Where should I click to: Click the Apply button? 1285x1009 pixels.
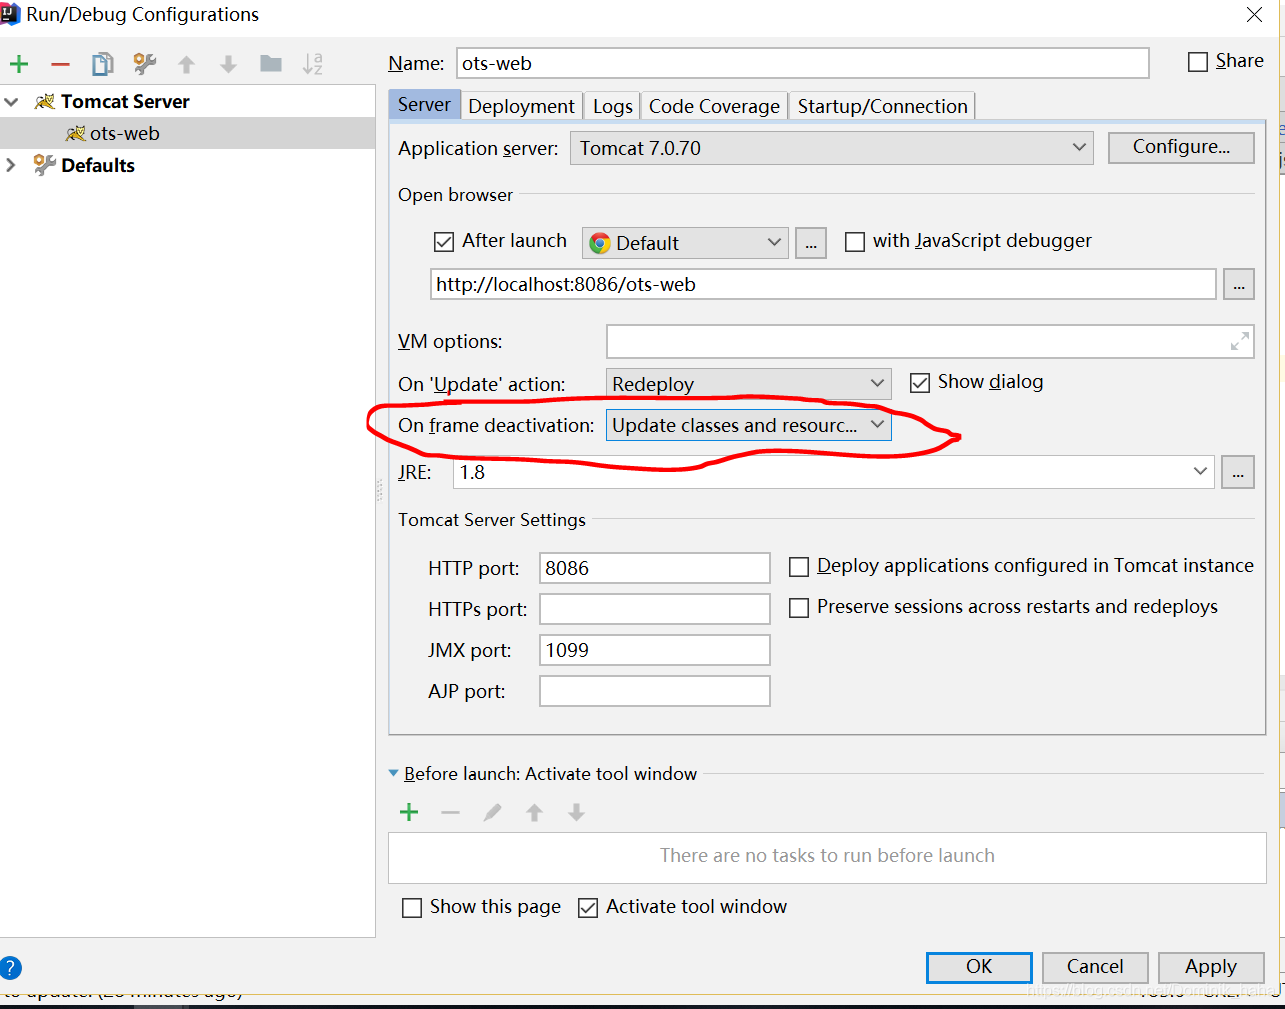tap(1211, 967)
